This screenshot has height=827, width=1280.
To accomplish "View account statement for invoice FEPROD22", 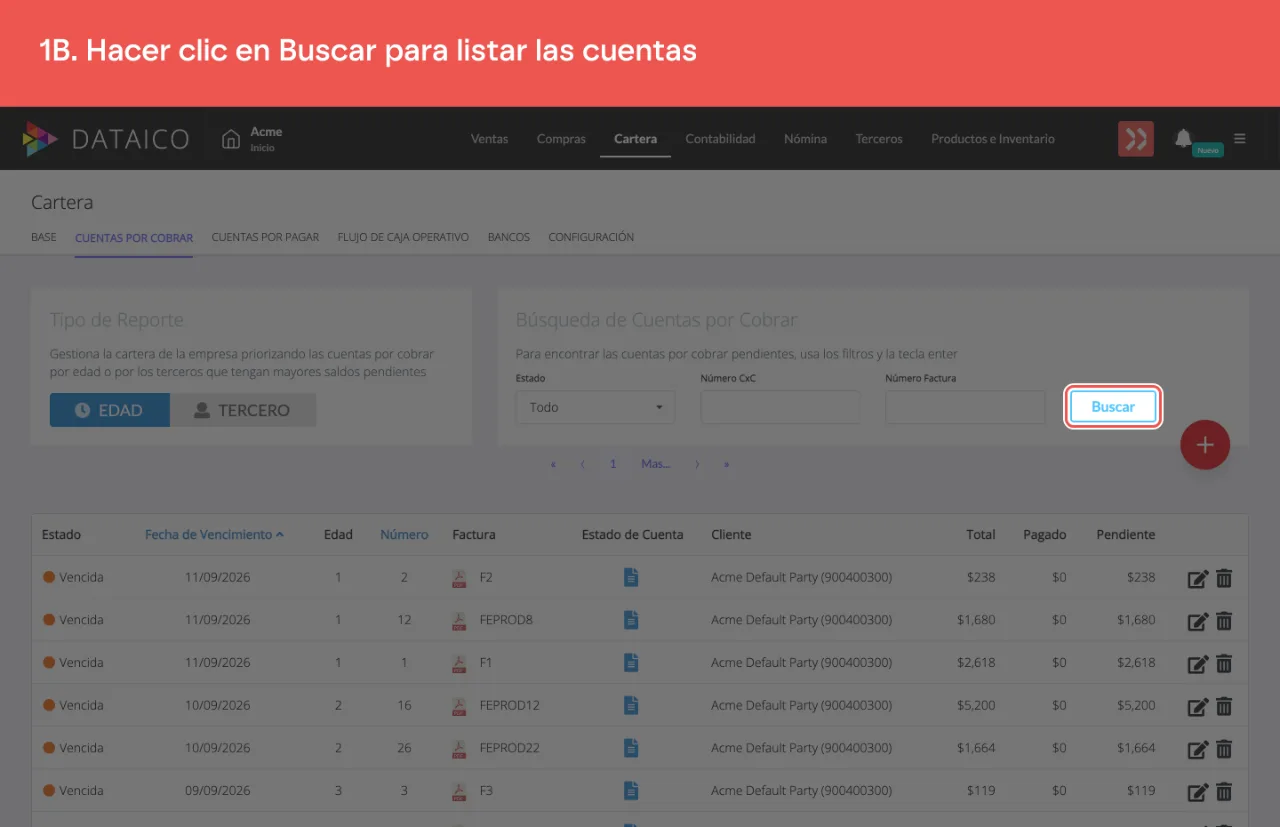I will coord(631,748).
